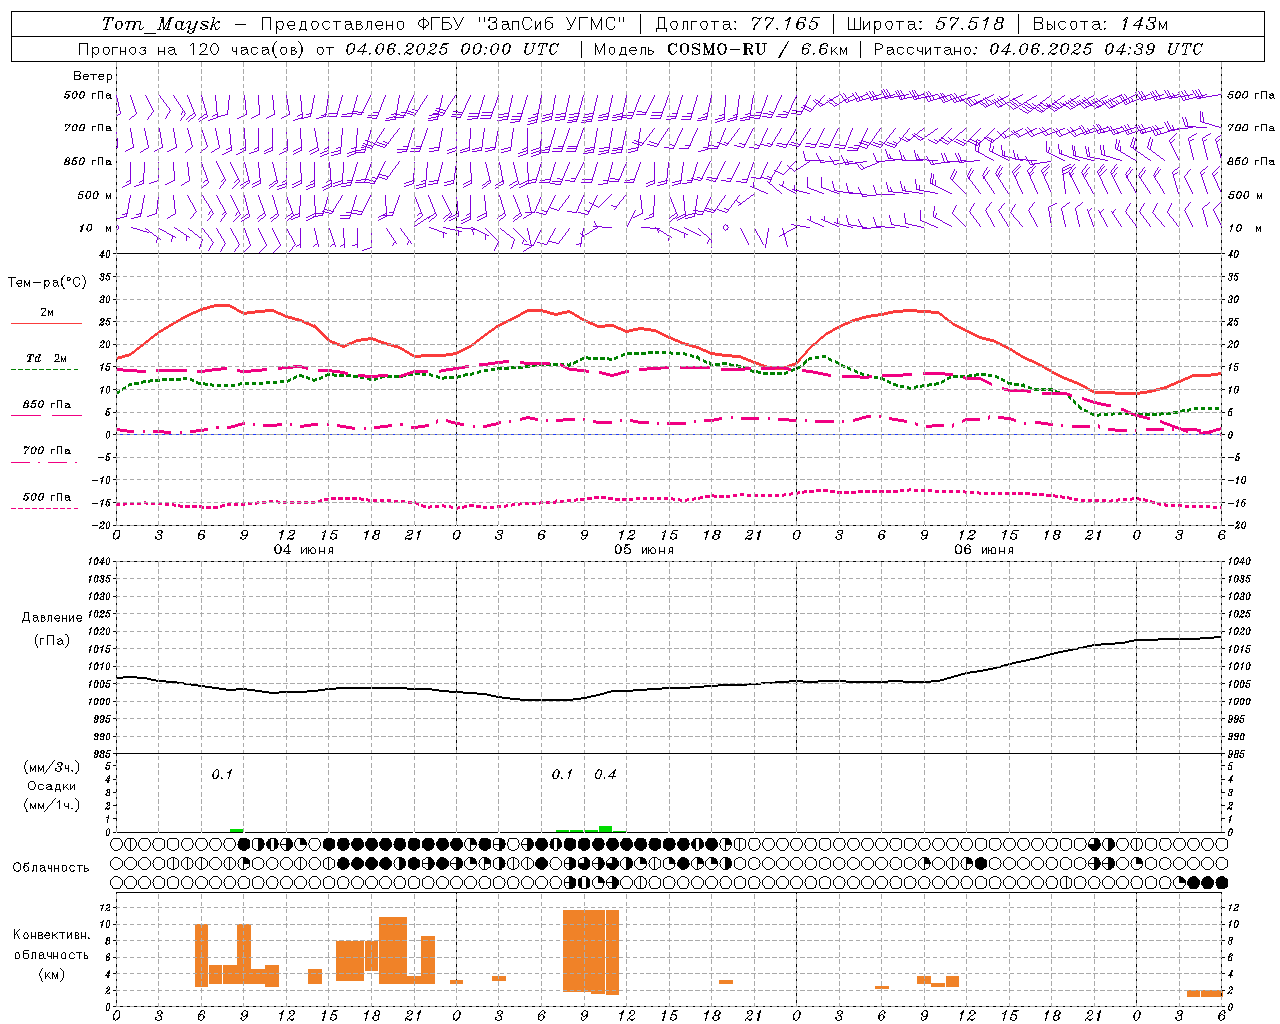
Task: Click the 06 июня date label
Action: pos(983,550)
